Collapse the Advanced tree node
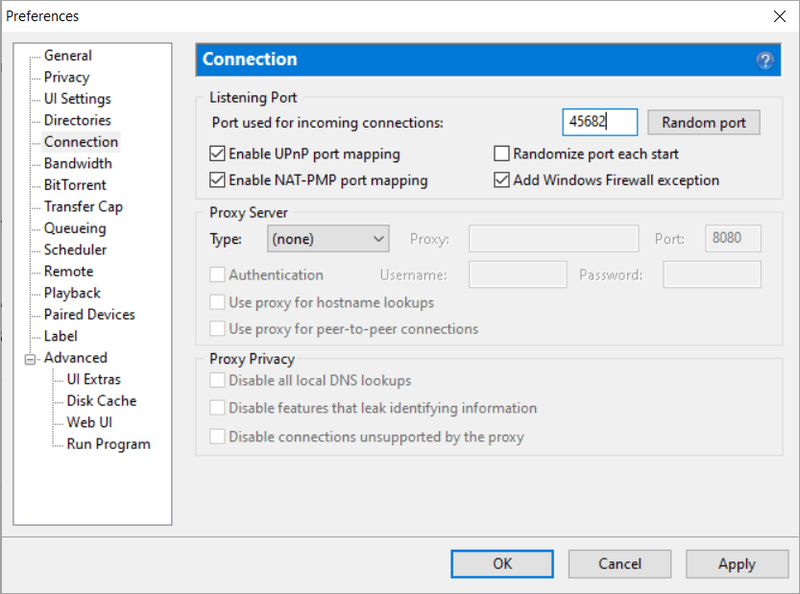This screenshot has width=800, height=594. (x=30, y=359)
